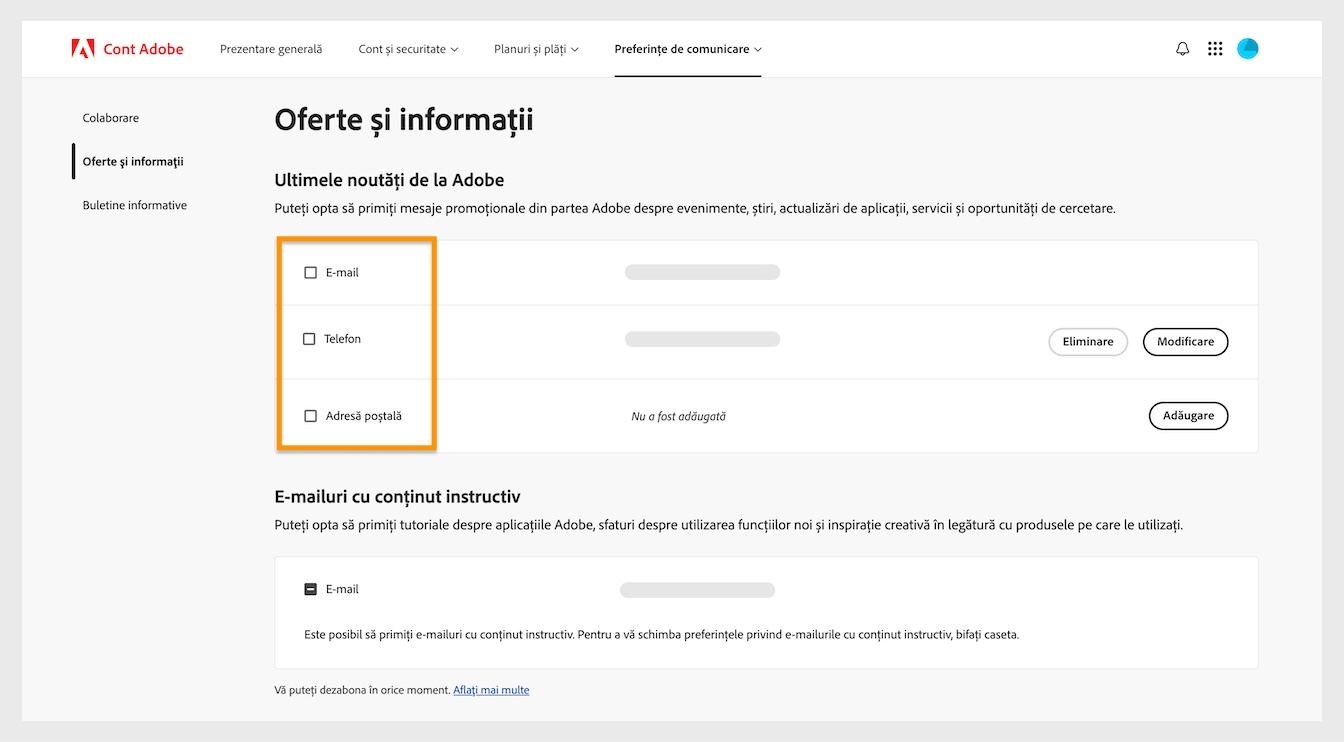Open the Aflați mai multe link

(491, 689)
